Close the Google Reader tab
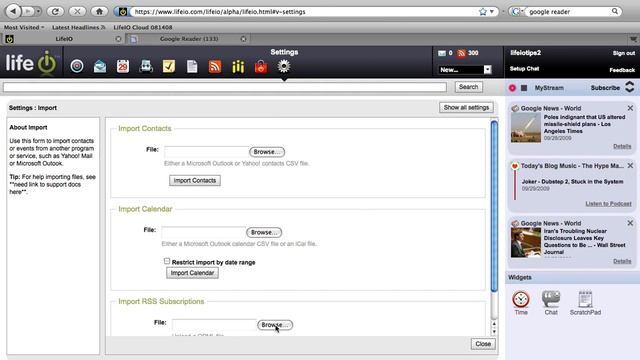Image resolution: width=640 pixels, height=360 pixels. click(x=243, y=39)
